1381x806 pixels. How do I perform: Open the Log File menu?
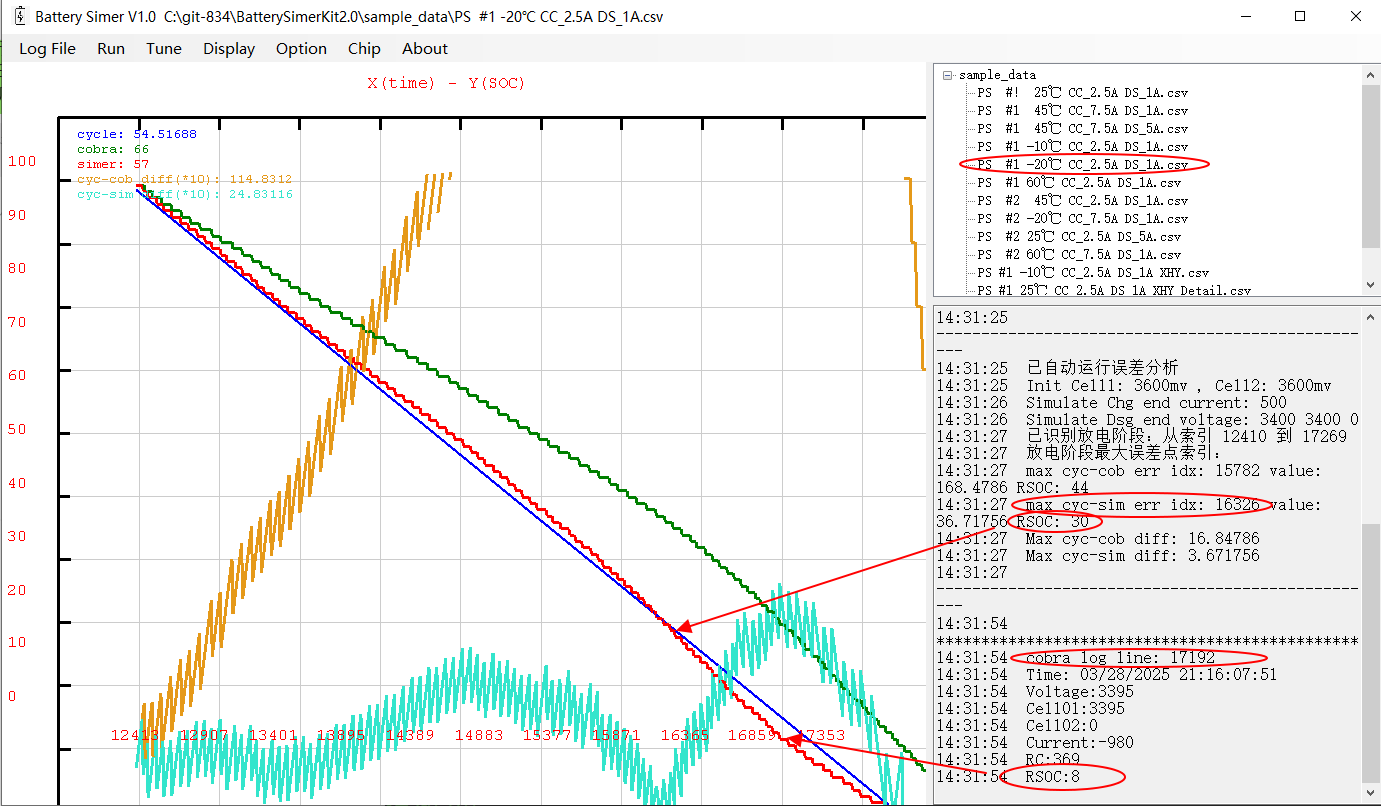47,48
